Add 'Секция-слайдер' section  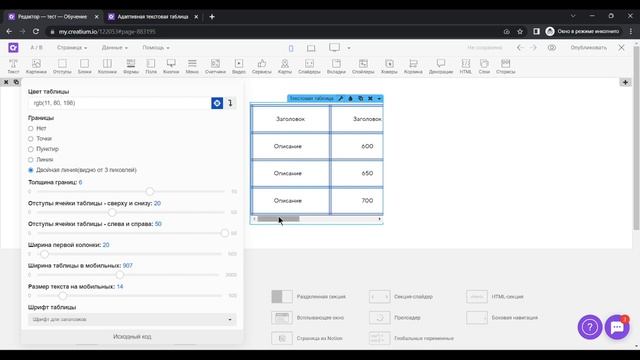coord(401,296)
